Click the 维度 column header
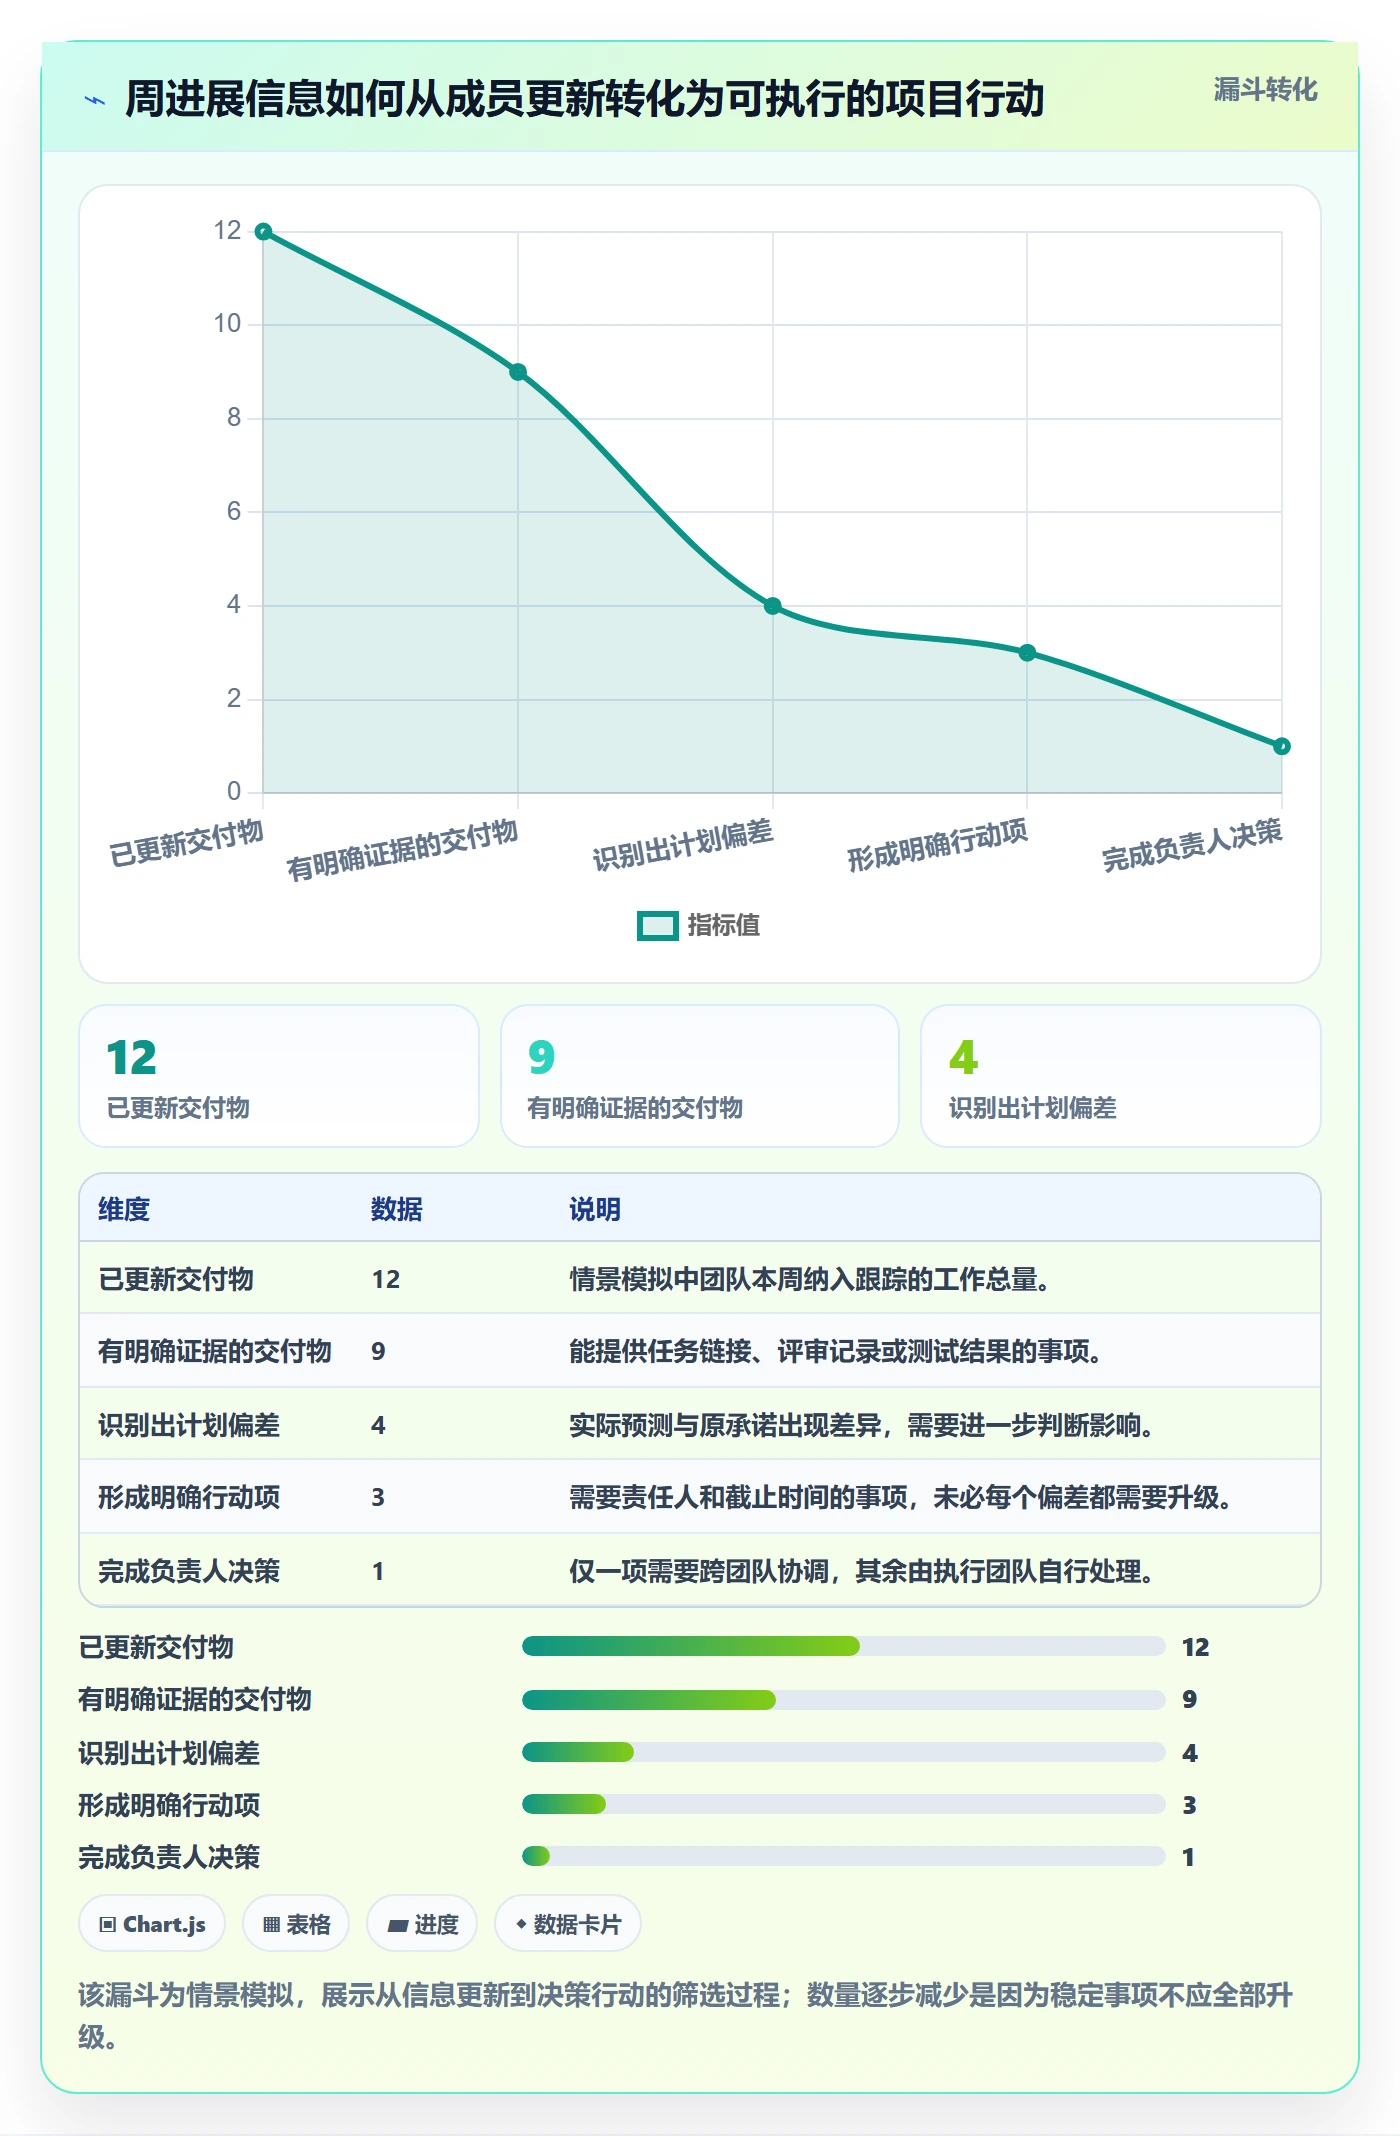 coord(124,1209)
